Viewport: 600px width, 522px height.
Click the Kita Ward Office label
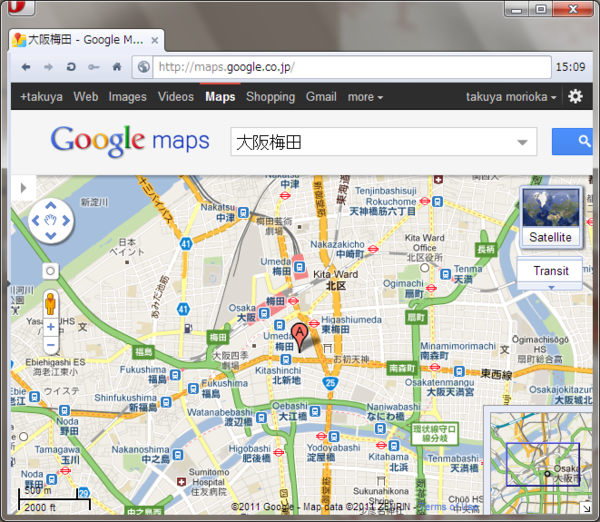click(x=424, y=247)
